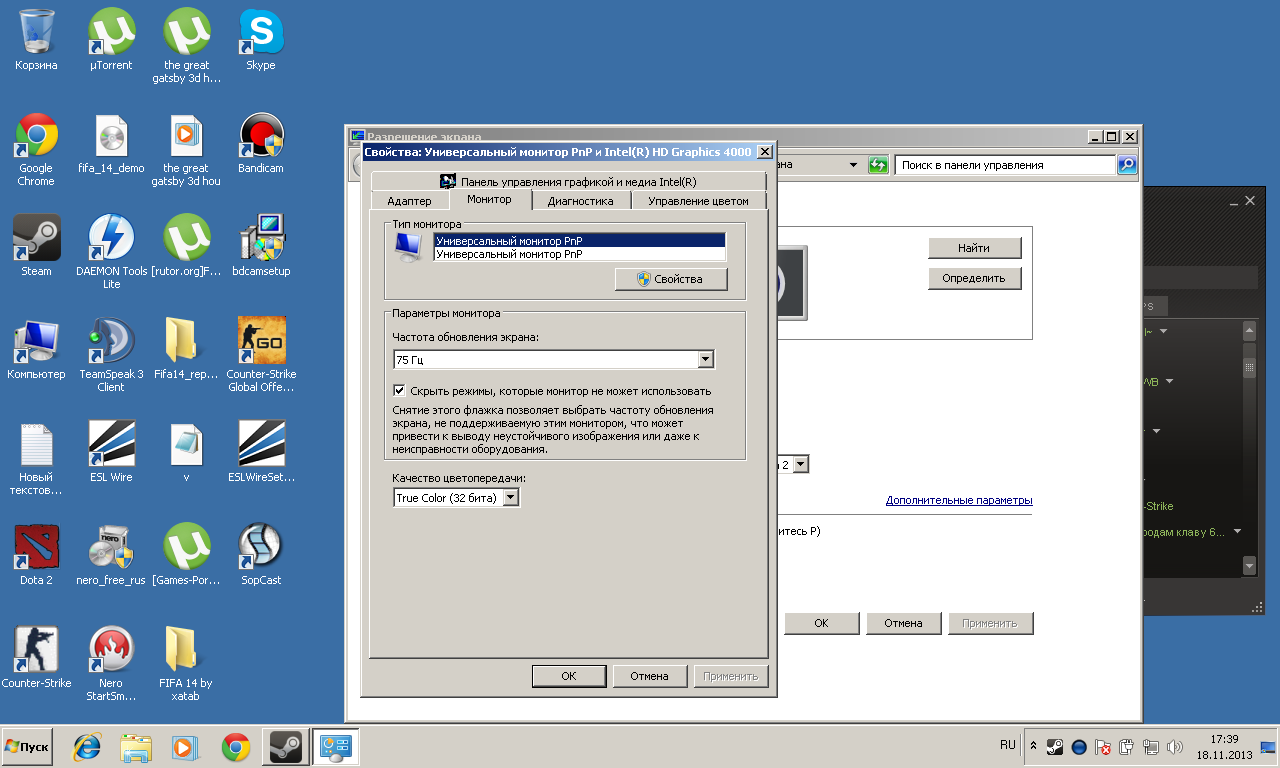This screenshot has width=1280, height=768.
Task: Switch to the Управление цветом tab
Action: pyautogui.click(x=698, y=201)
